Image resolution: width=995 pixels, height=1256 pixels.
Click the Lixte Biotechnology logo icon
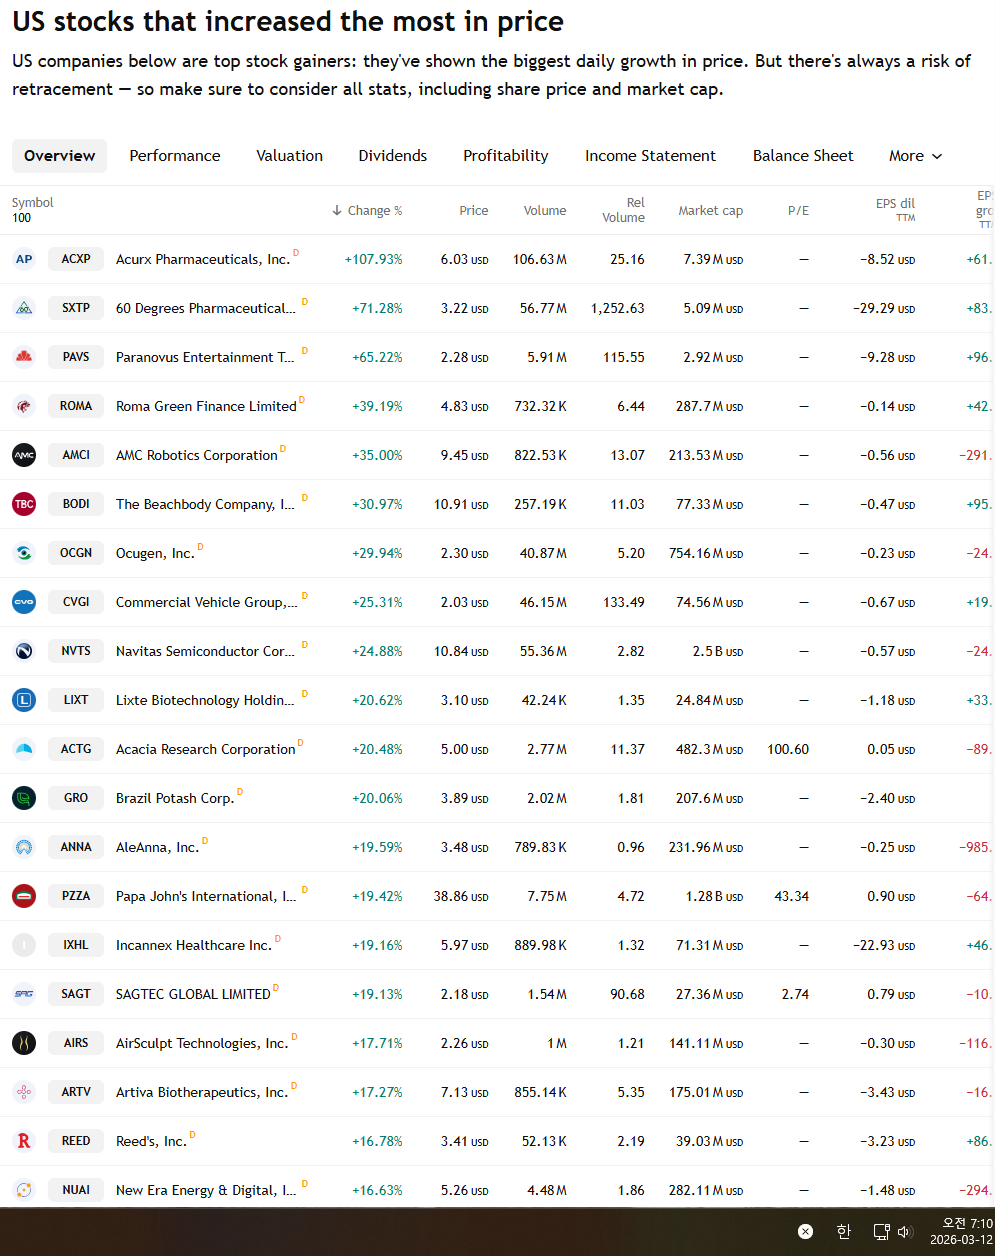pos(24,700)
